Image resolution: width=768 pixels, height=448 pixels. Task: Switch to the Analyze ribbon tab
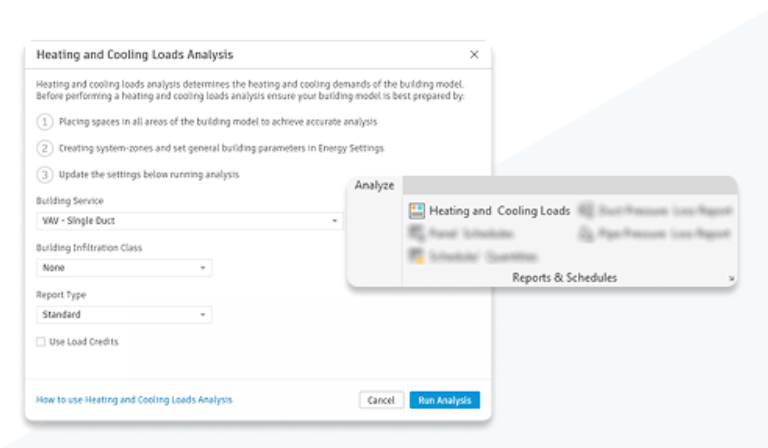tap(375, 185)
